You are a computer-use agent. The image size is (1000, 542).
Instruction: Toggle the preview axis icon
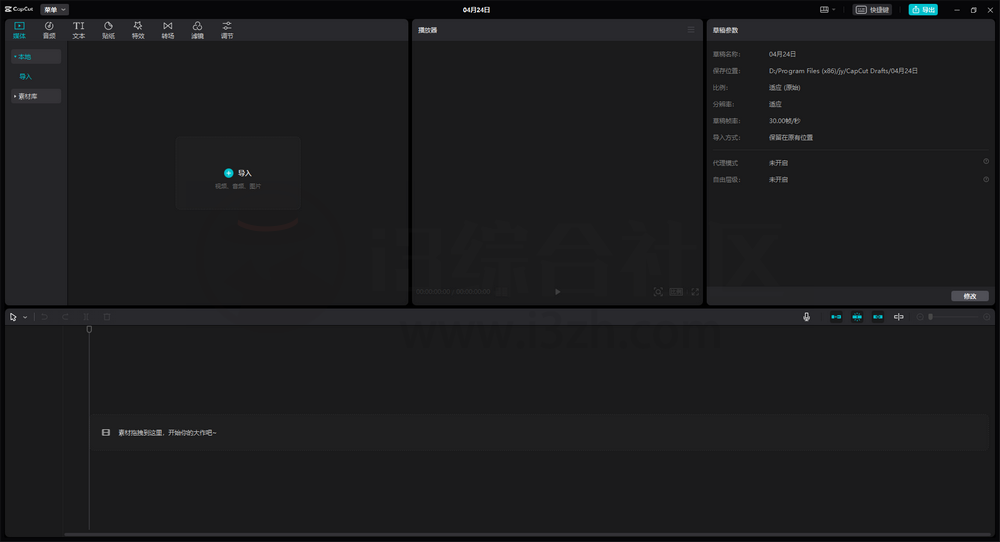pos(899,317)
